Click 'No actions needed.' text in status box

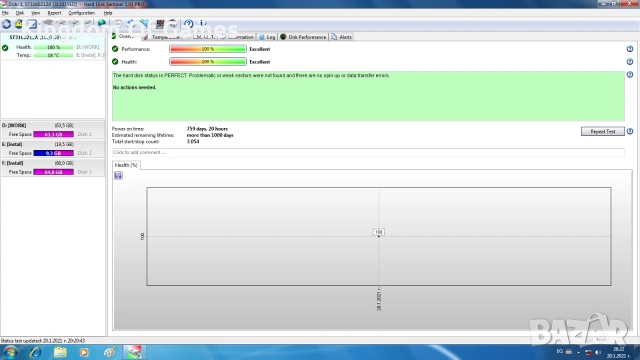tap(135, 87)
